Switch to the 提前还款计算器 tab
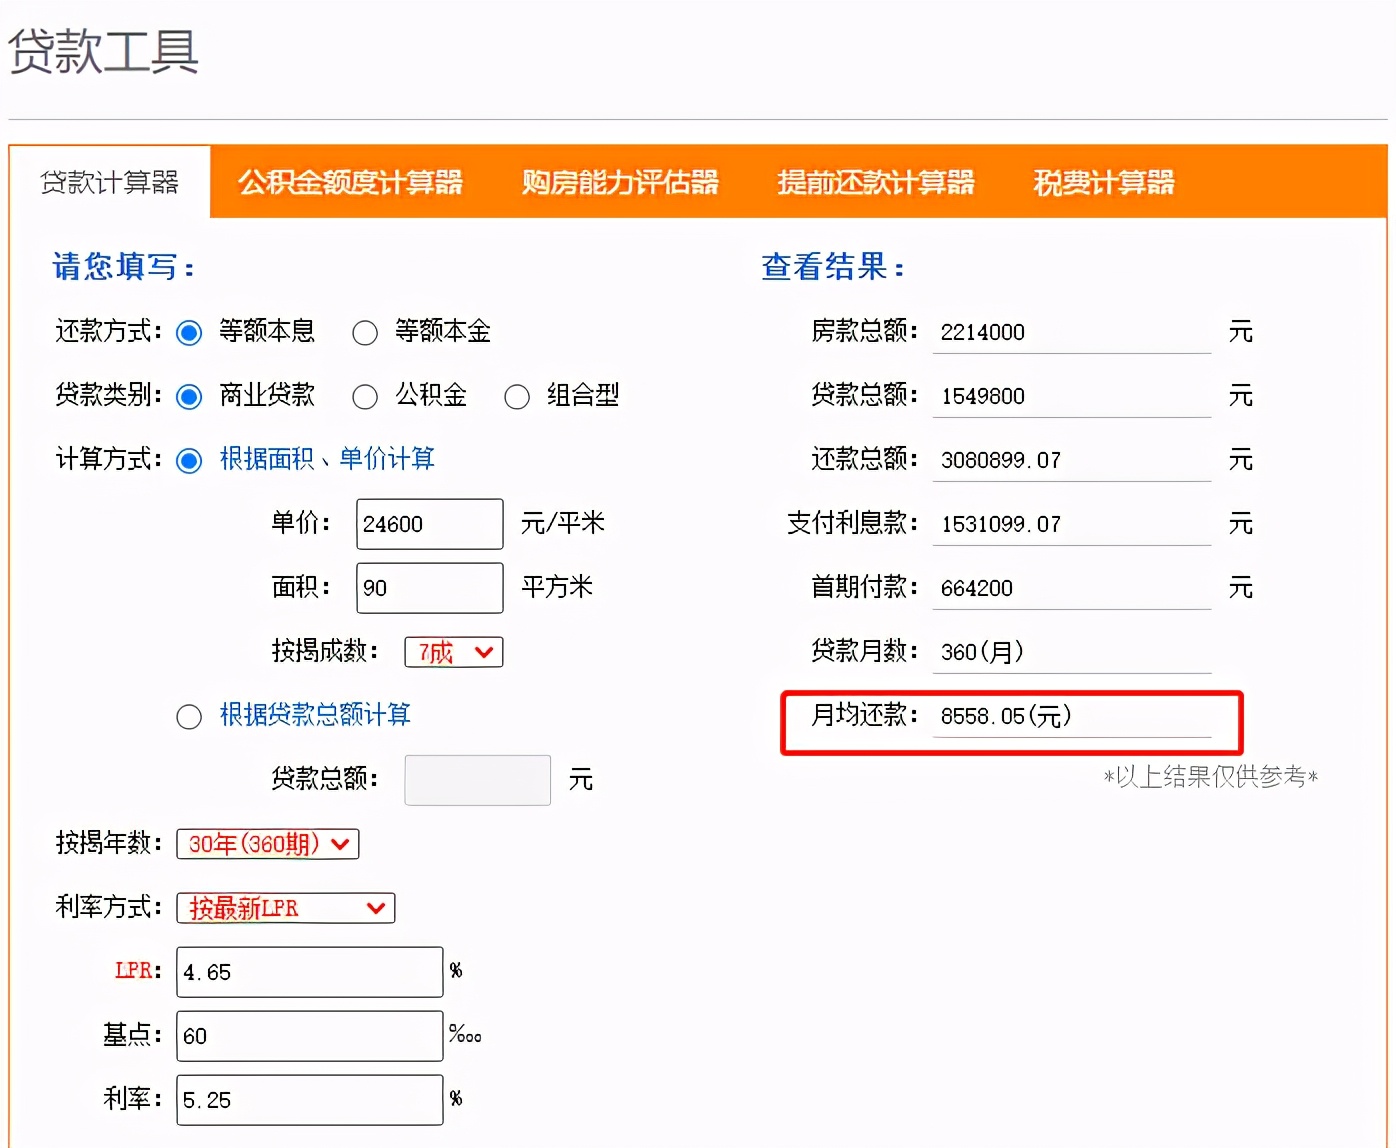The height and width of the screenshot is (1148, 1396). pos(877,183)
